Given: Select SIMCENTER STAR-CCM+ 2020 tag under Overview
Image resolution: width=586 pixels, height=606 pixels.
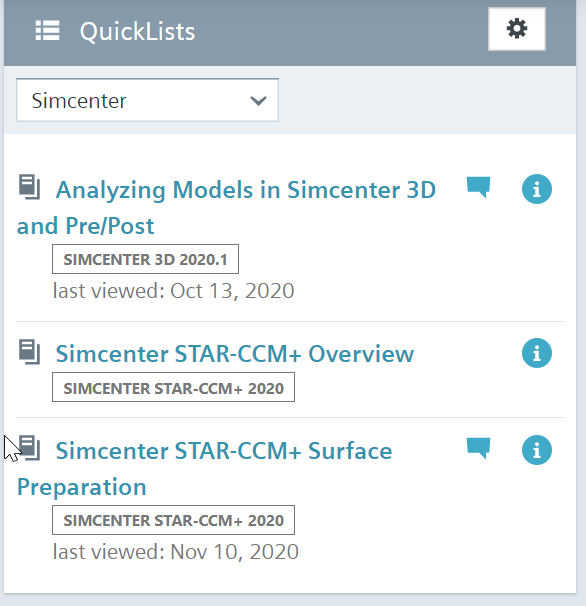Looking at the screenshot, I should coord(173,387).
